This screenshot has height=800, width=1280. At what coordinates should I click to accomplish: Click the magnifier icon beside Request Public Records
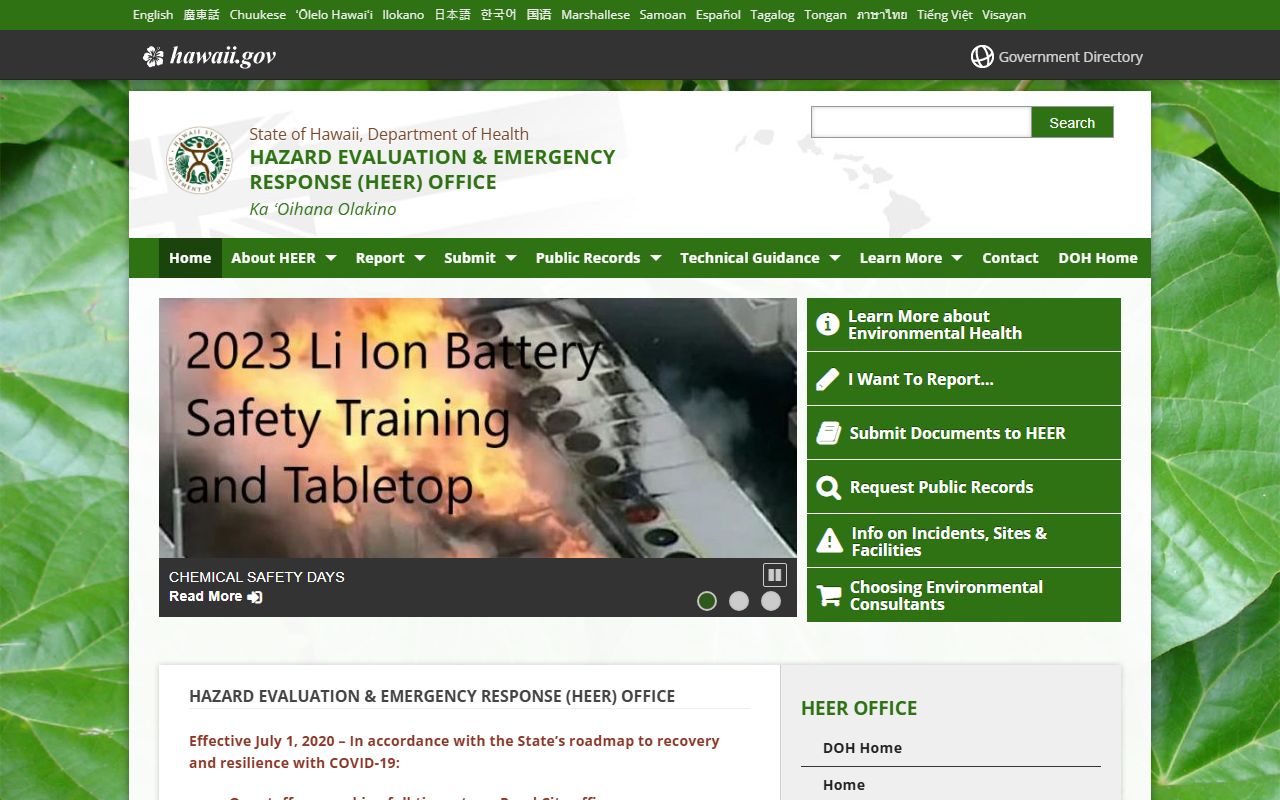pyautogui.click(x=829, y=487)
